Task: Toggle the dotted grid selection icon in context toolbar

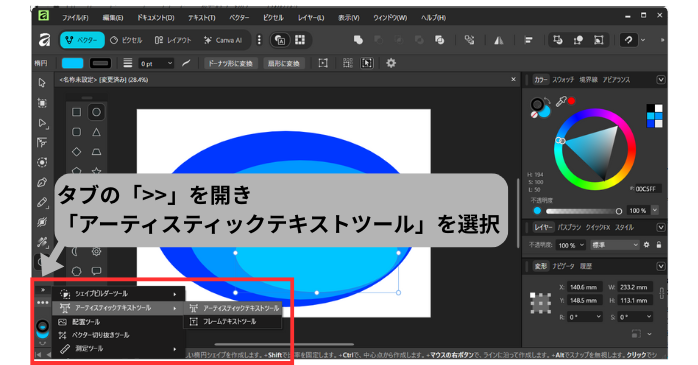Action: [348, 63]
